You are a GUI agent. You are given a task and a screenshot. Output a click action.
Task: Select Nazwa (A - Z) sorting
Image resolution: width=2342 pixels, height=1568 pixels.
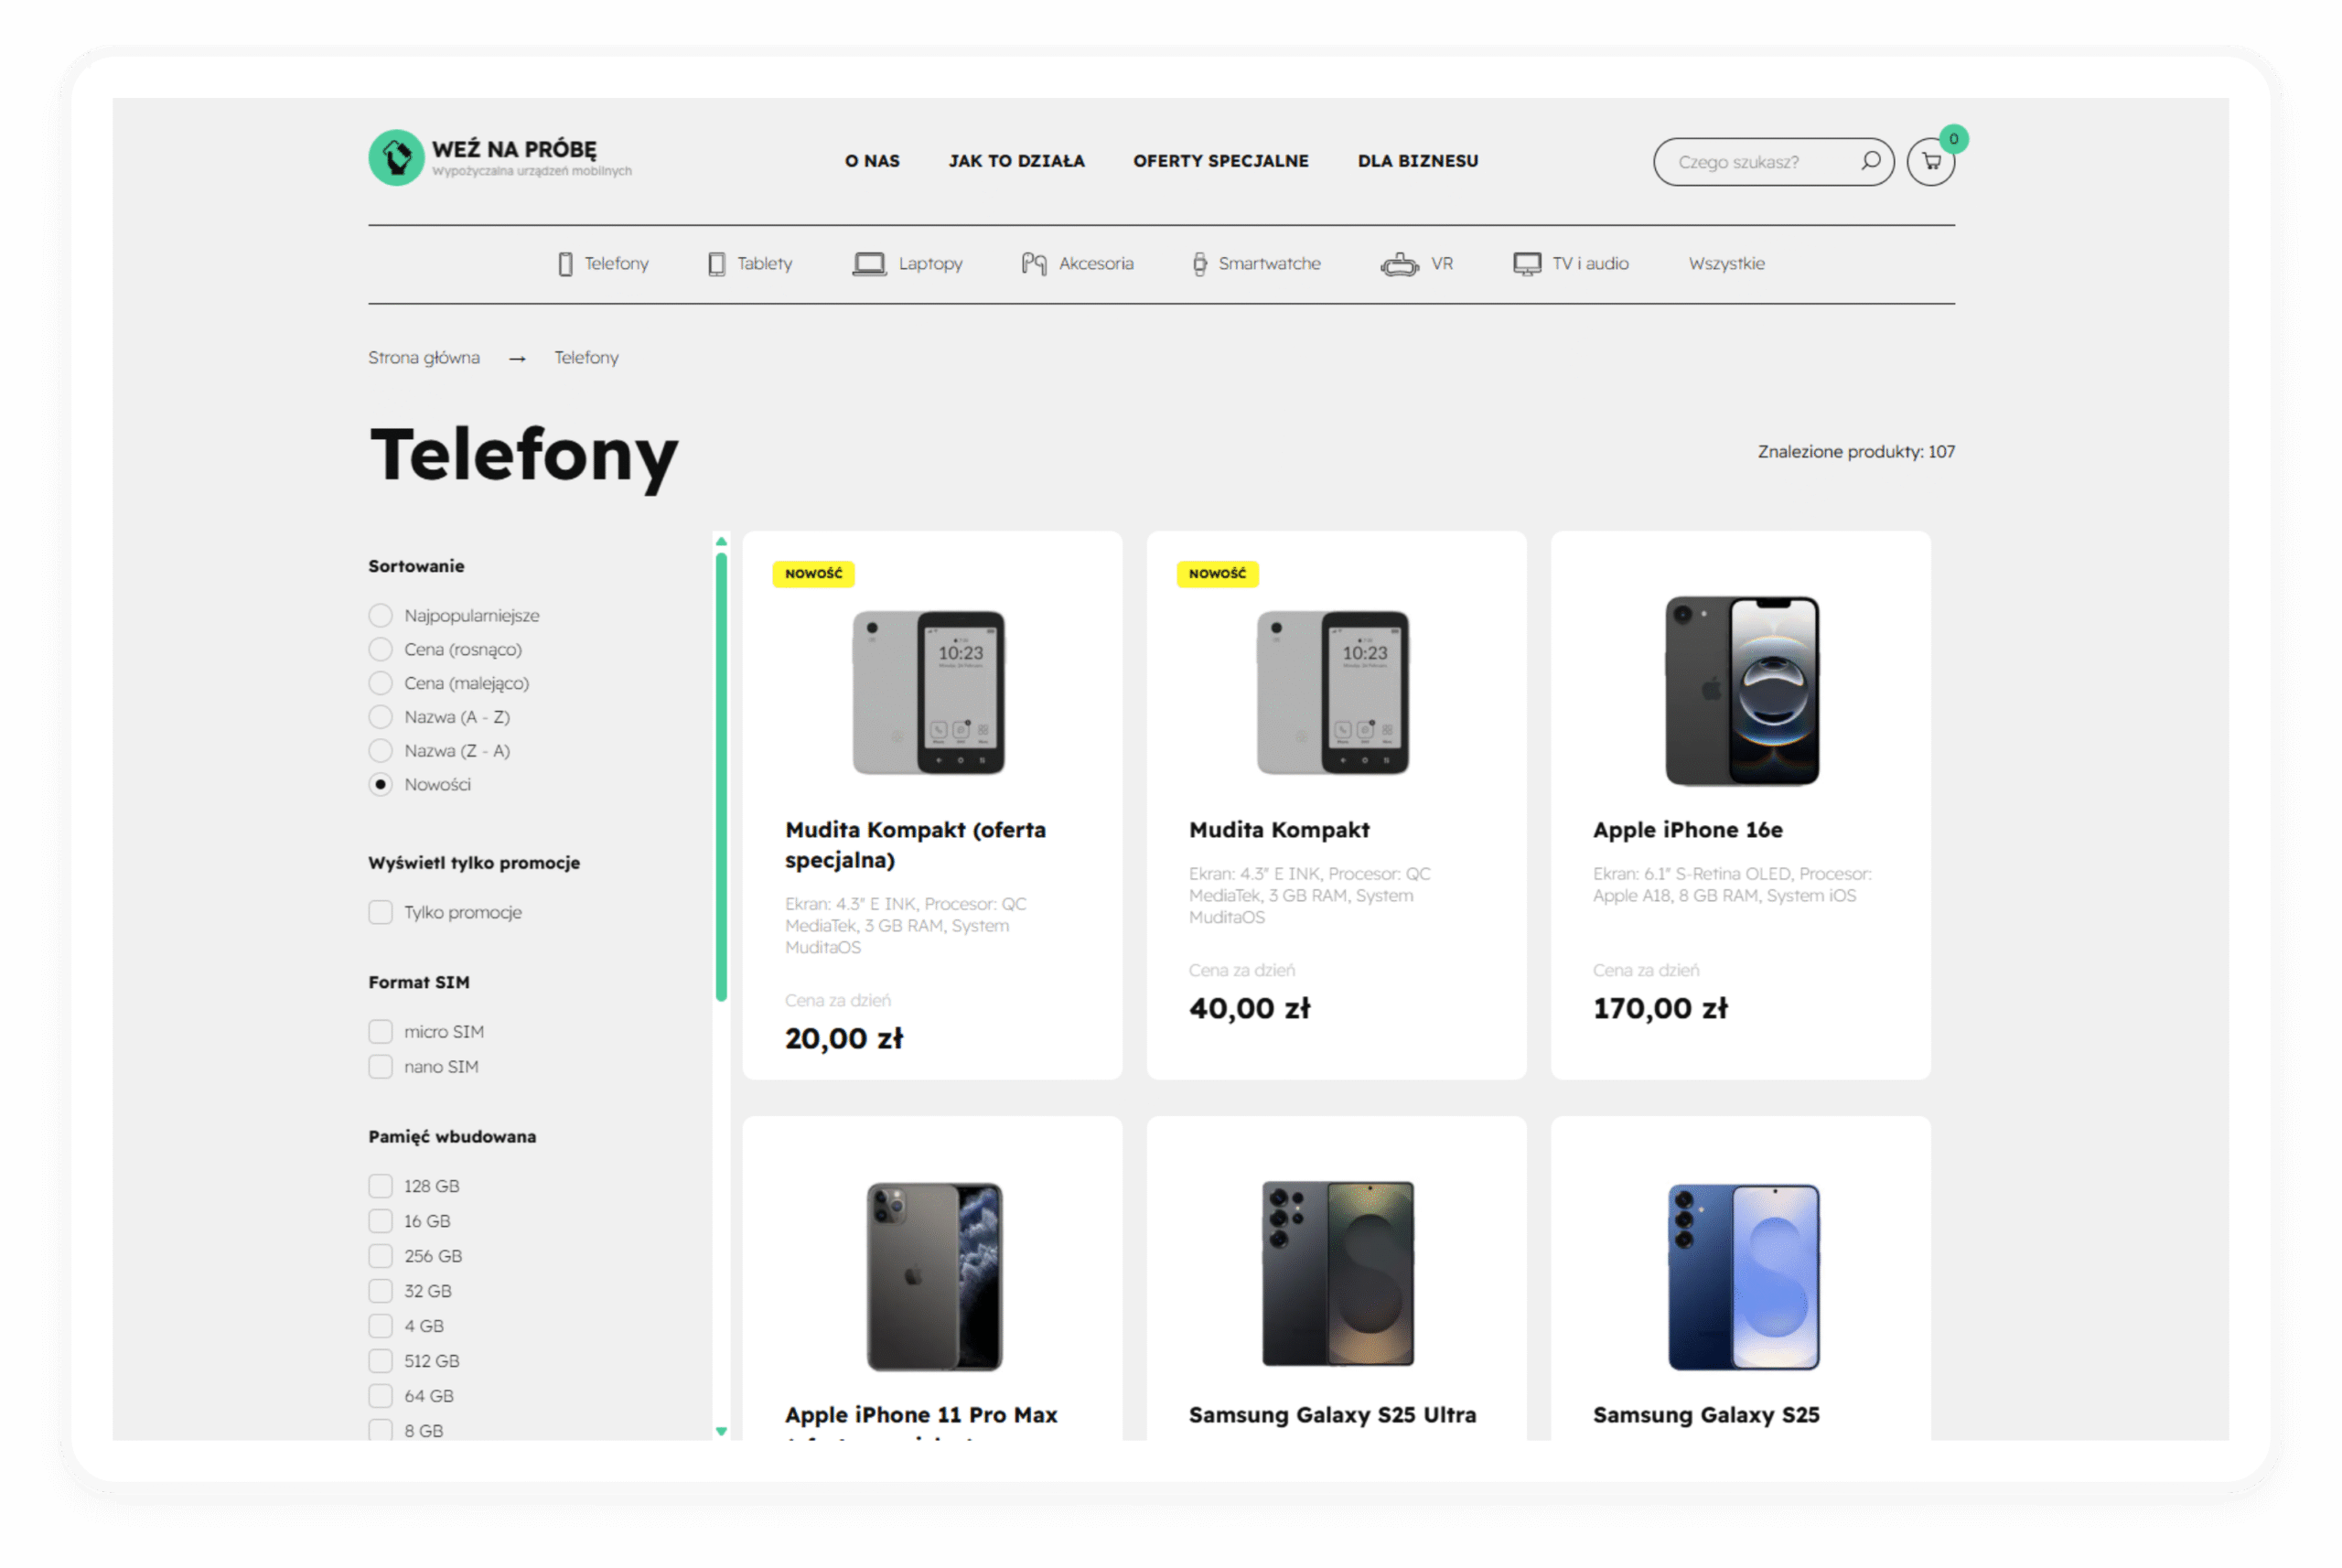(x=380, y=717)
